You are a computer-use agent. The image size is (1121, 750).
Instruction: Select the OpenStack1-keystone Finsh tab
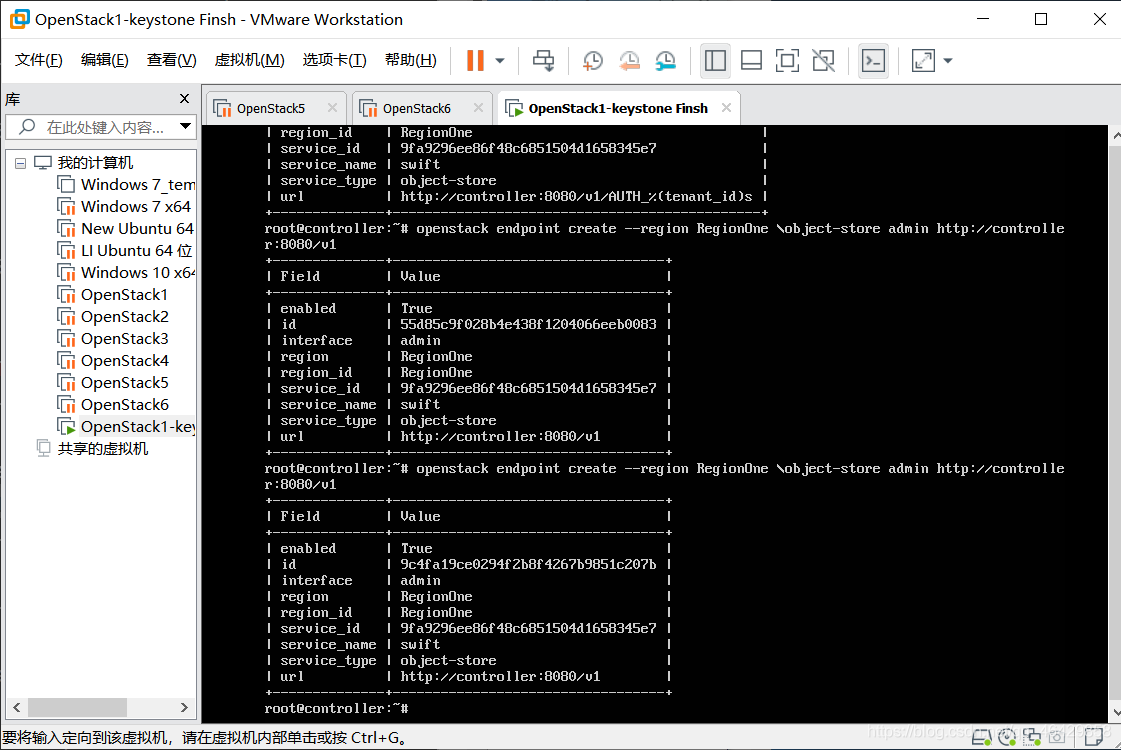[x=618, y=109]
